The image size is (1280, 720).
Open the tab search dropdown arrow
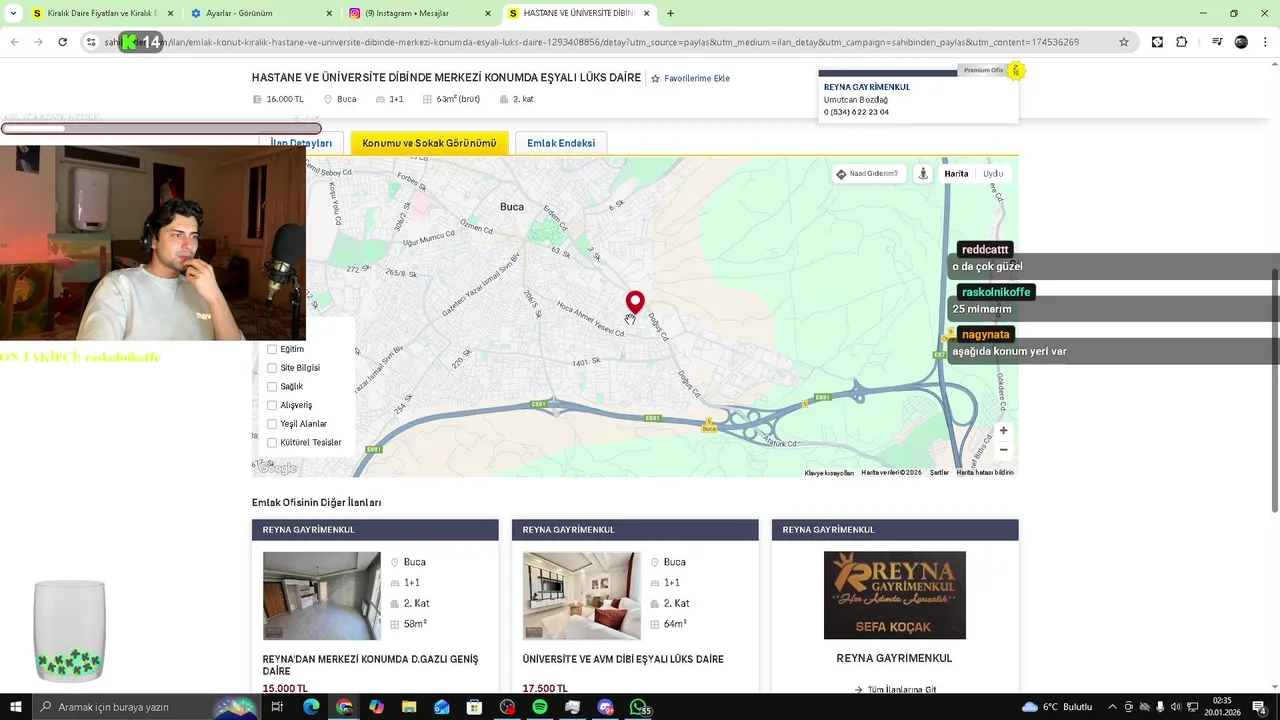point(13,13)
